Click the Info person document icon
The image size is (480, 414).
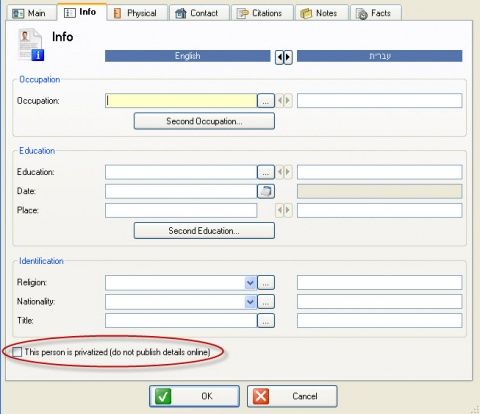point(31,45)
